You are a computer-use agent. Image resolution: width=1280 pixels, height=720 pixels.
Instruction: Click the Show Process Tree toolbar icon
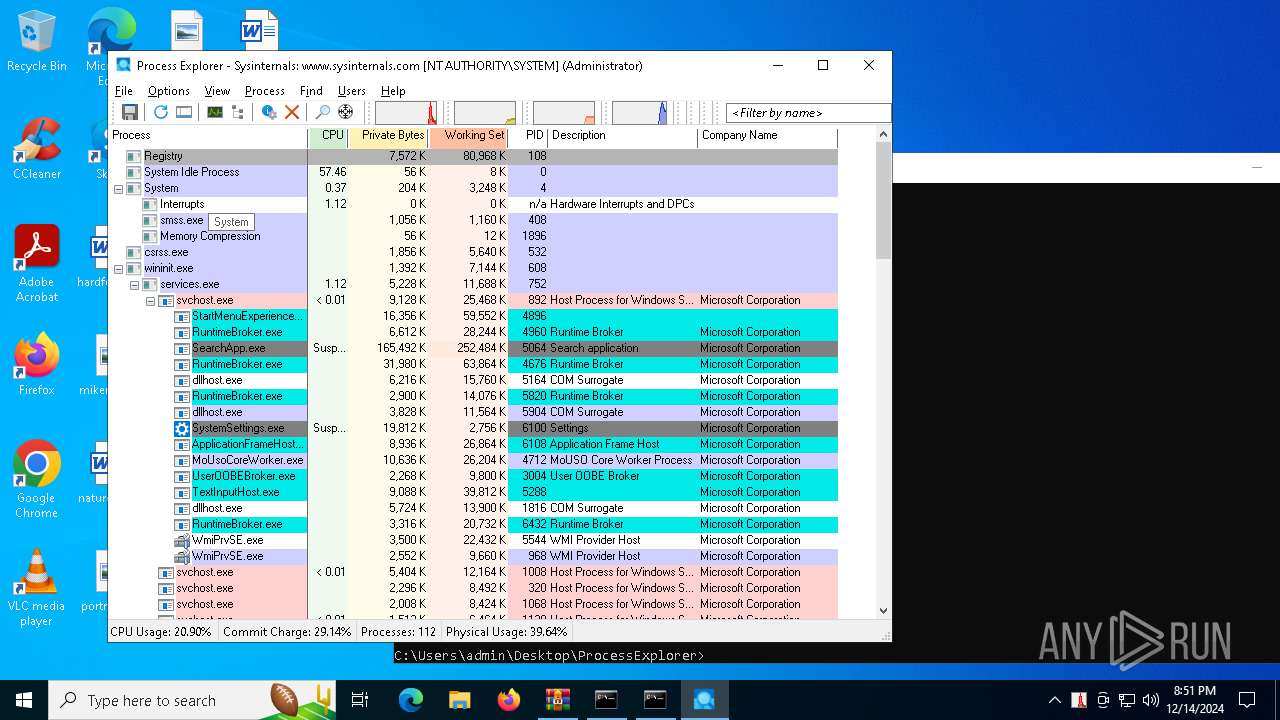pyautogui.click(x=237, y=112)
